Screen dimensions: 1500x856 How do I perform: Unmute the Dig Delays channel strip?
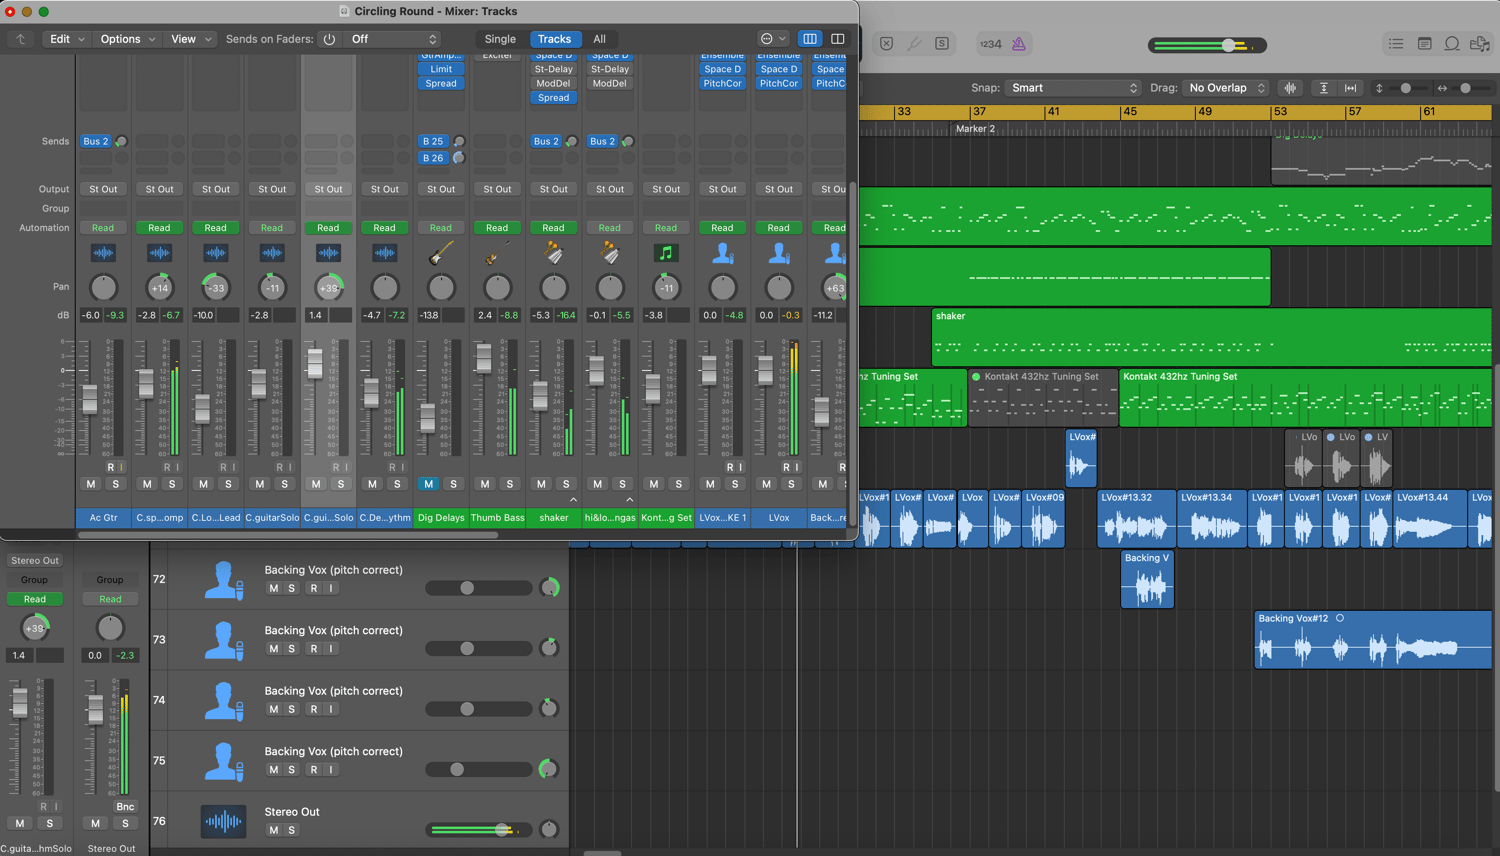429,484
